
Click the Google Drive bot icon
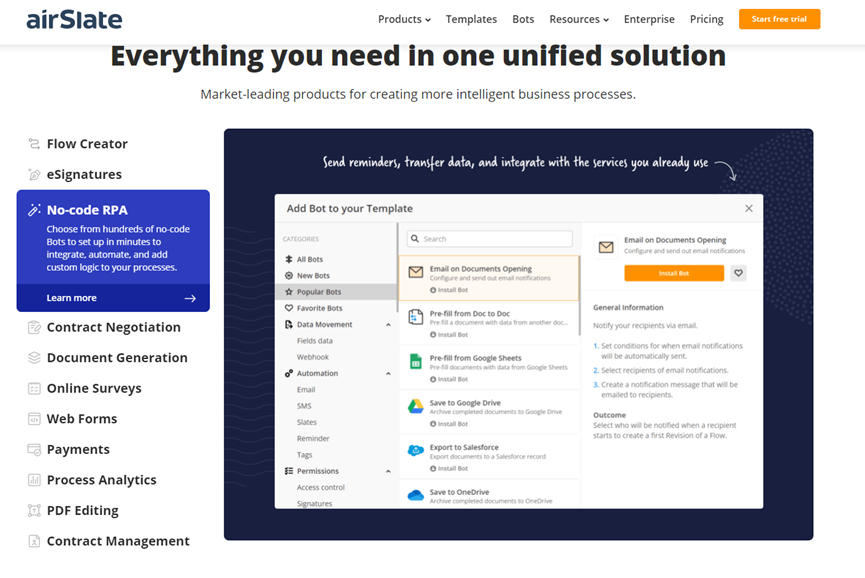pos(415,406)
